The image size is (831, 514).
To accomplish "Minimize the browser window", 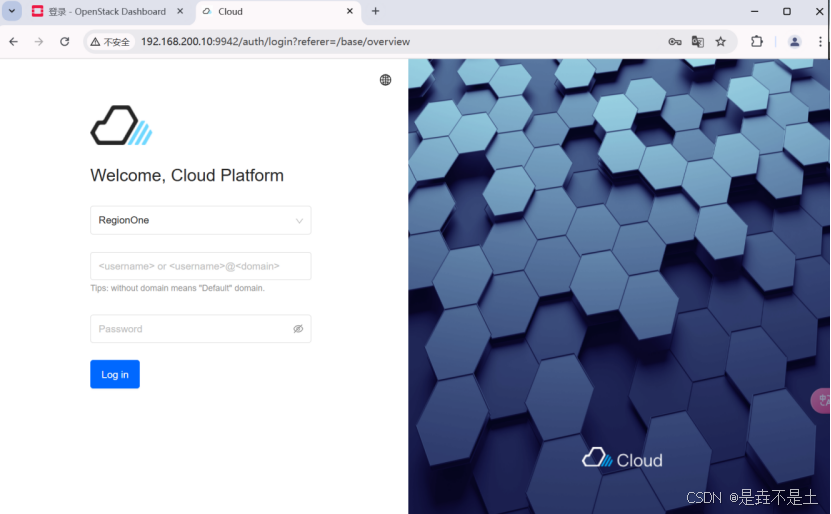I will (x=755, y=11).
